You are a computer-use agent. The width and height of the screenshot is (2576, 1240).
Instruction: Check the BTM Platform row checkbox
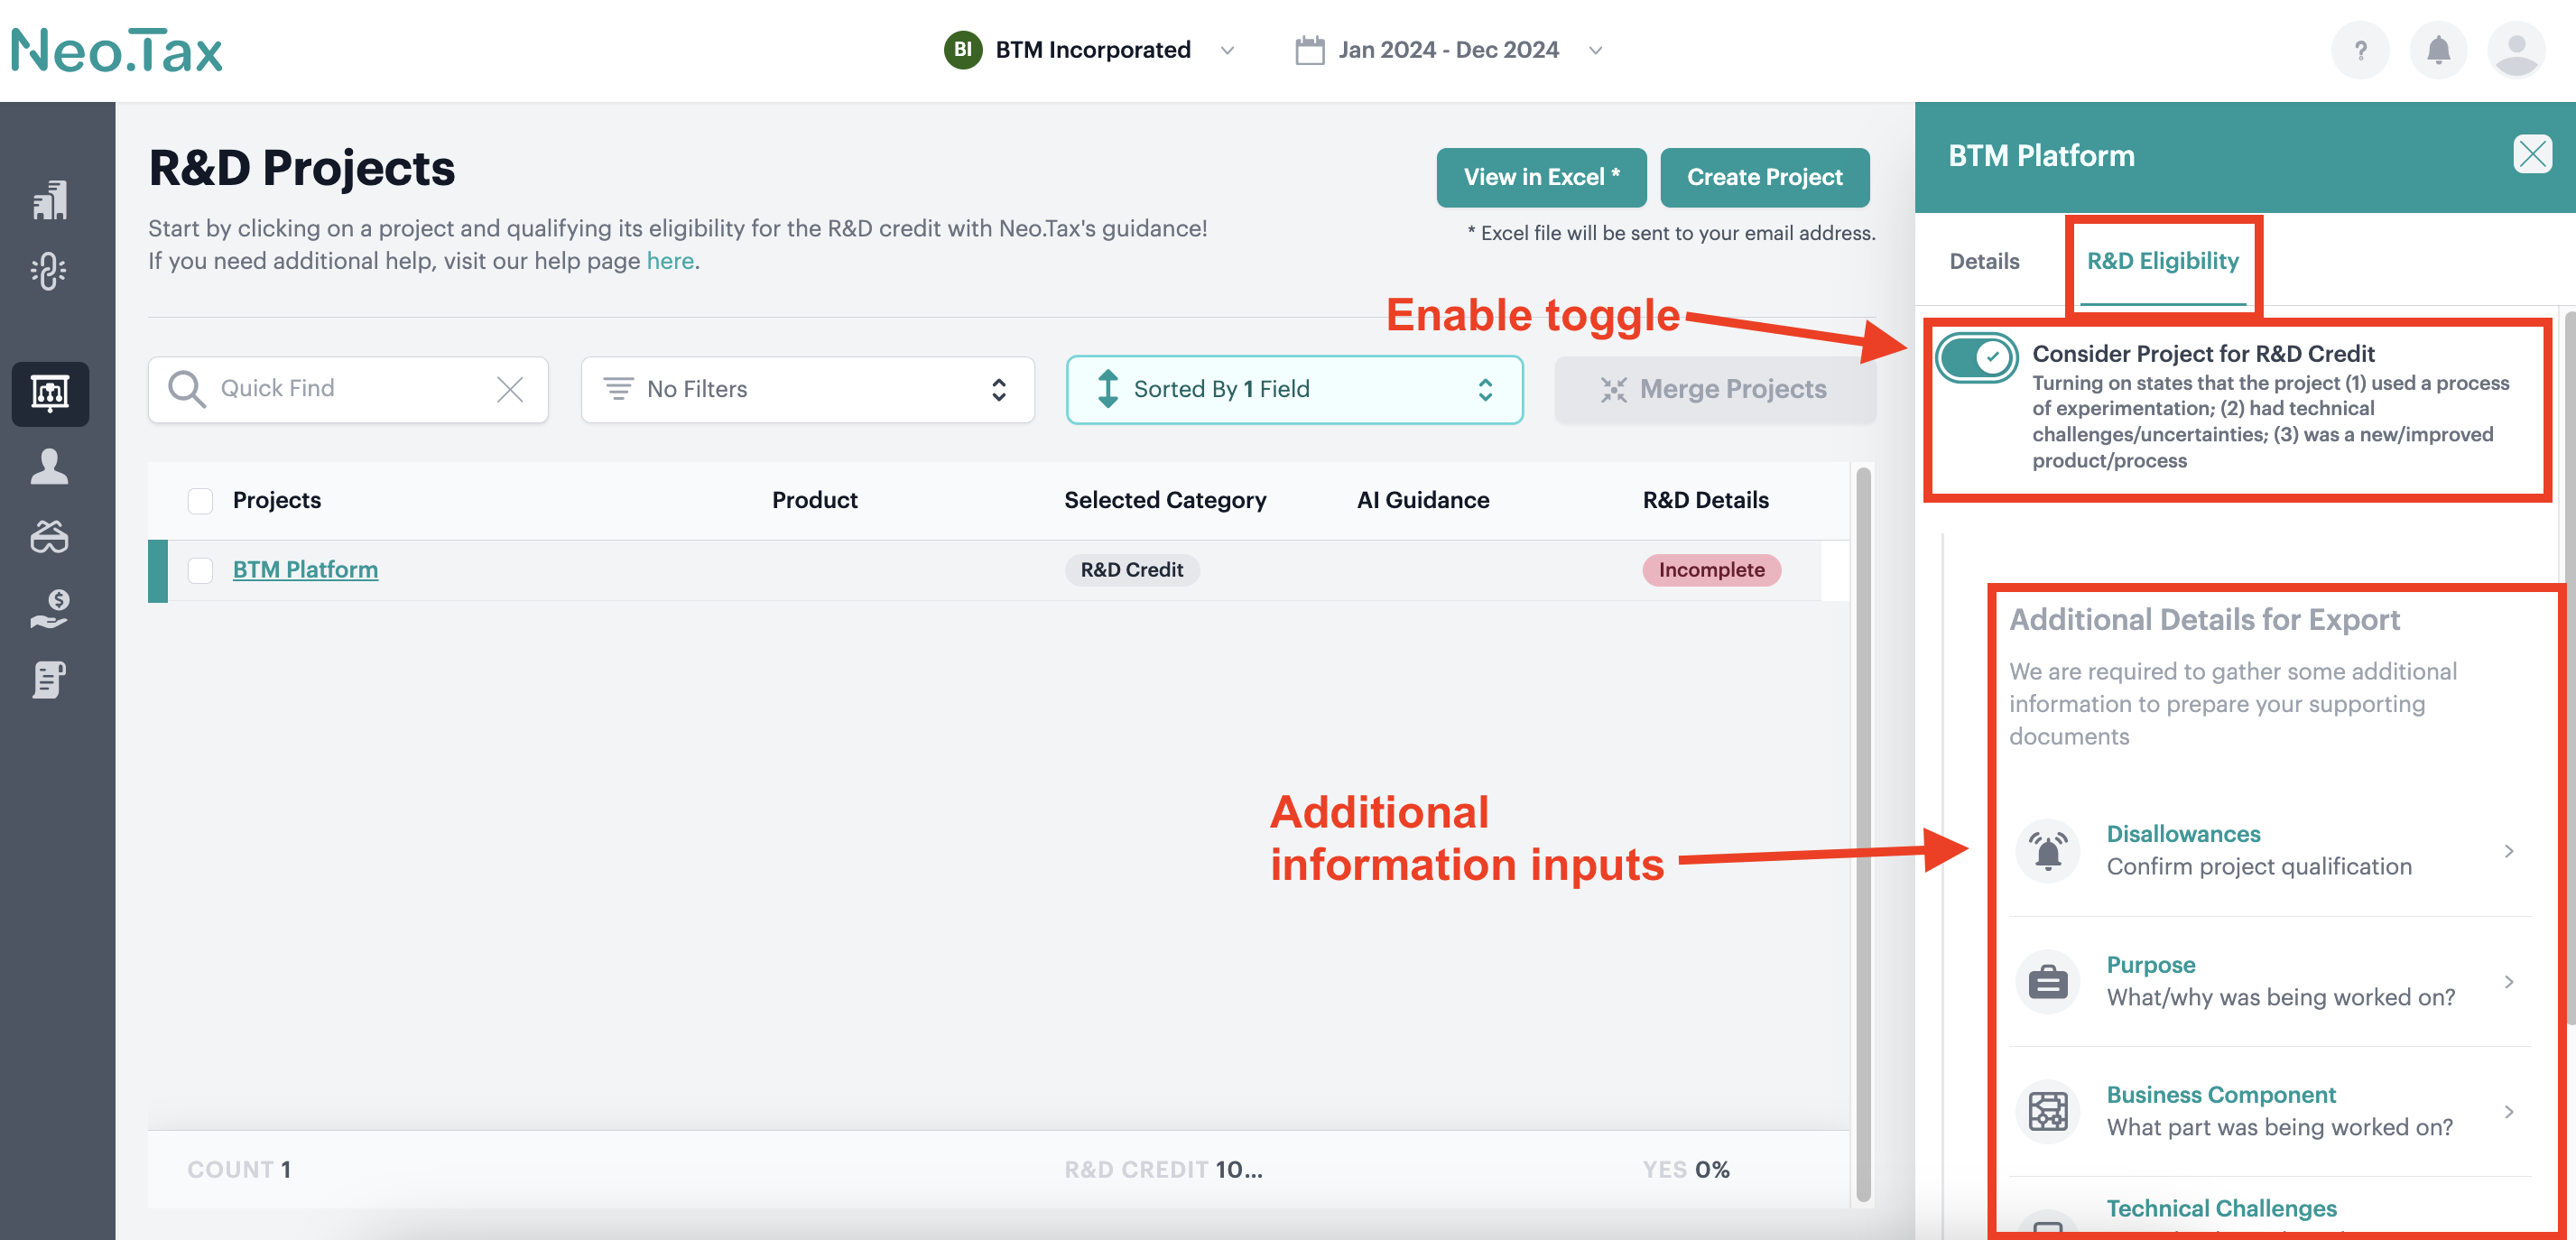201,570
